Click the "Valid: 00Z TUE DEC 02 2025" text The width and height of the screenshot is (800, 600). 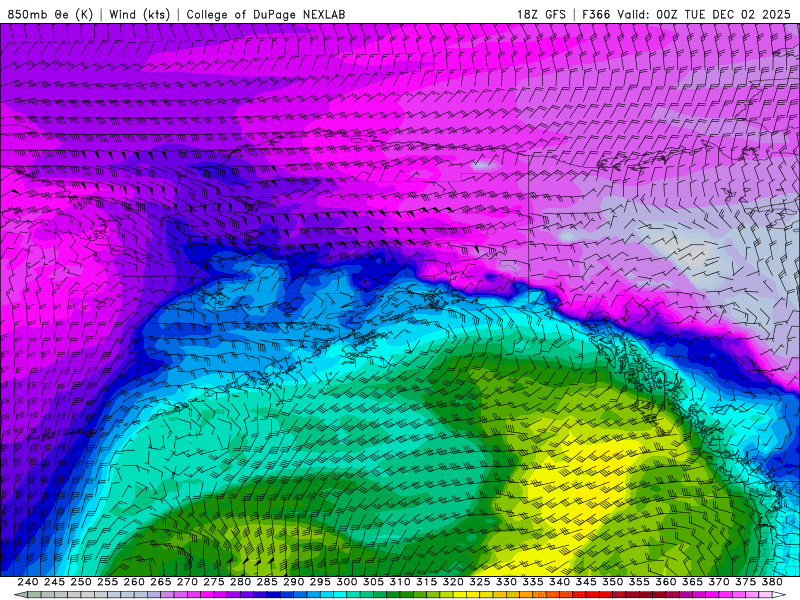[x=704, y=14]
